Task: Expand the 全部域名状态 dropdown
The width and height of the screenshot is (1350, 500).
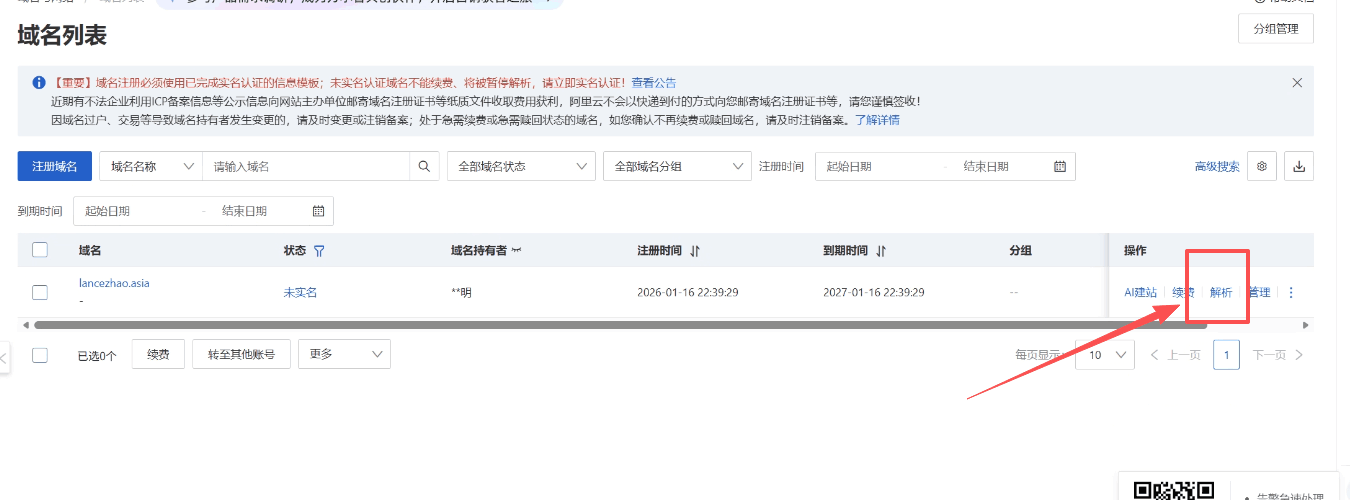Action: click(521, 166)
